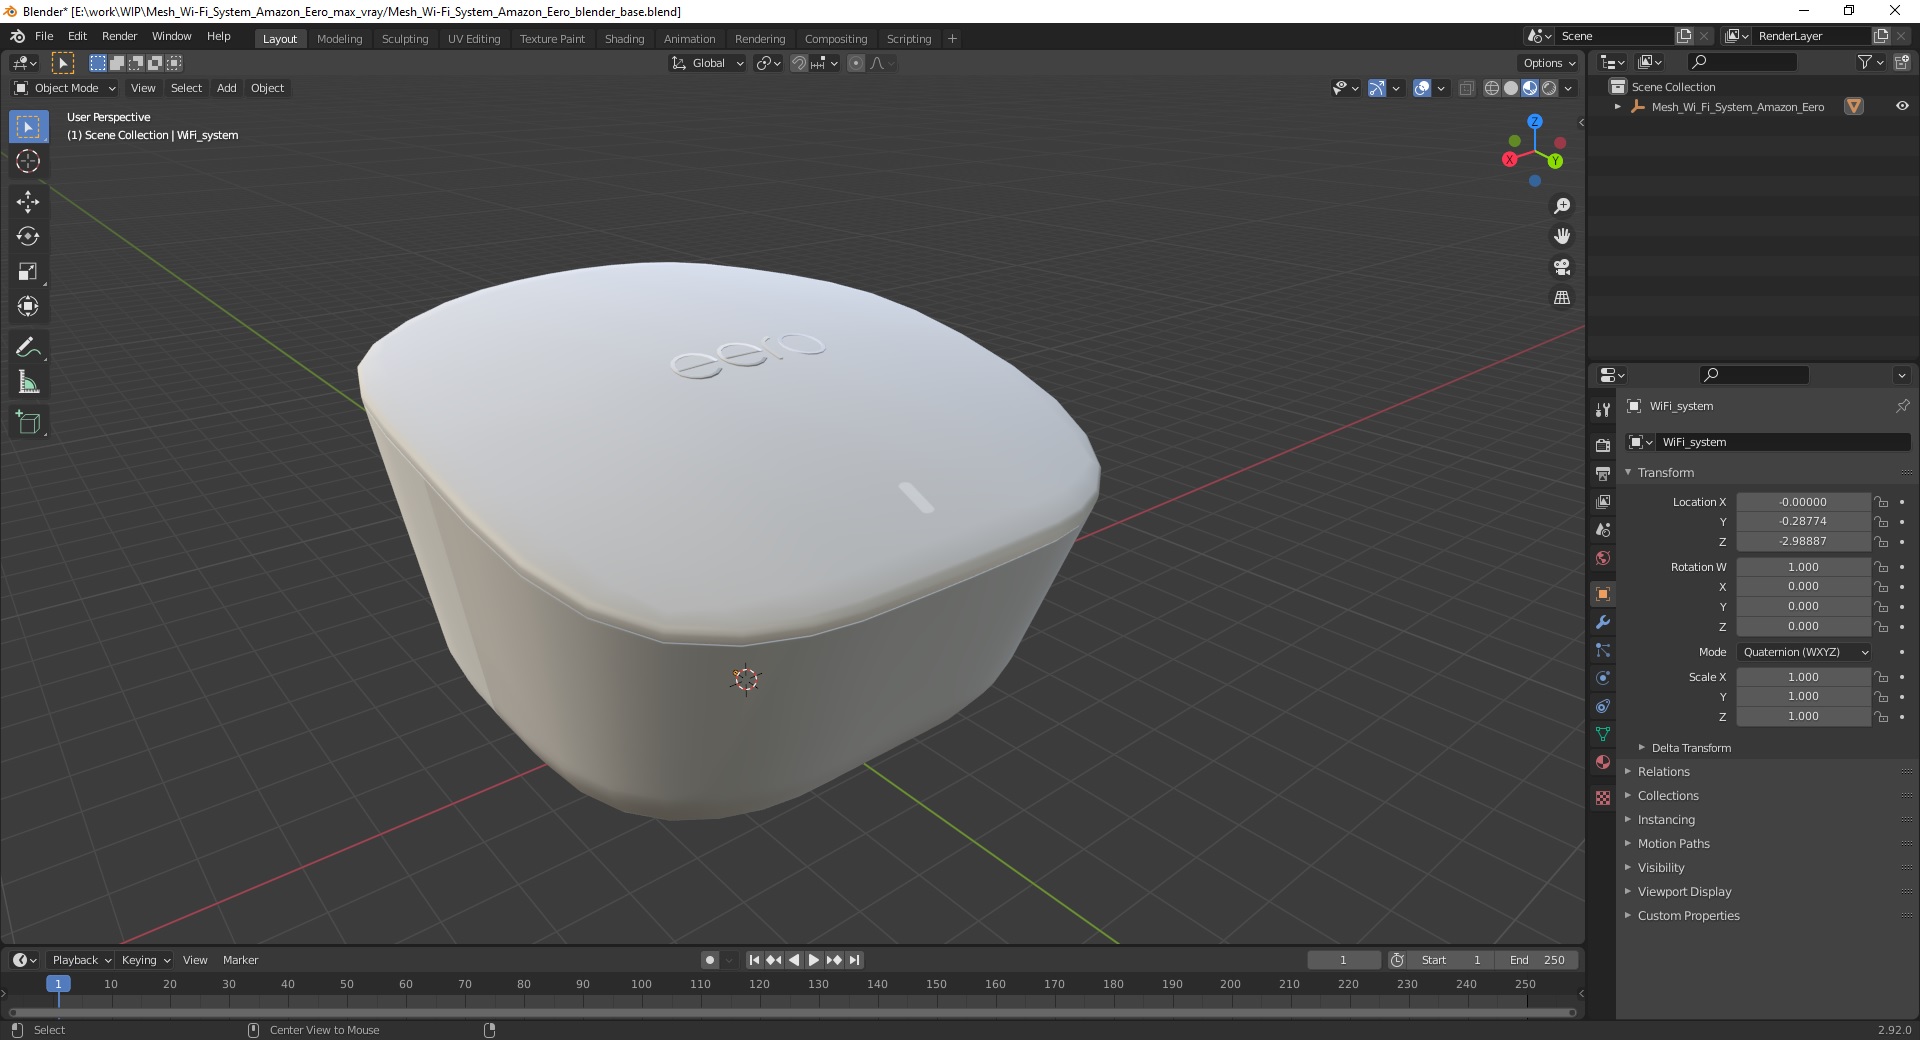Open the Material properties tab
This screenshot has width=1920, height=1040.
coord(1603,762)
